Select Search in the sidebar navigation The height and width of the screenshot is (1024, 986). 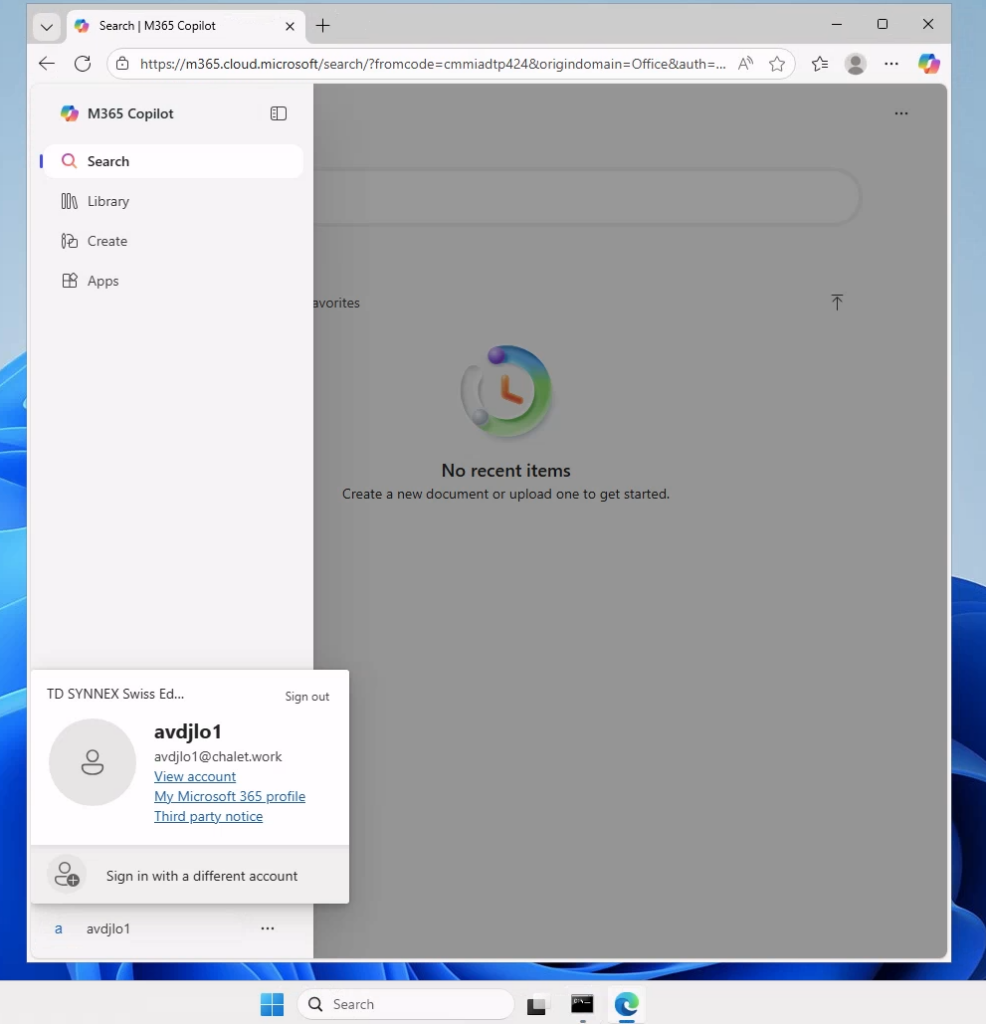coord(108,161)
